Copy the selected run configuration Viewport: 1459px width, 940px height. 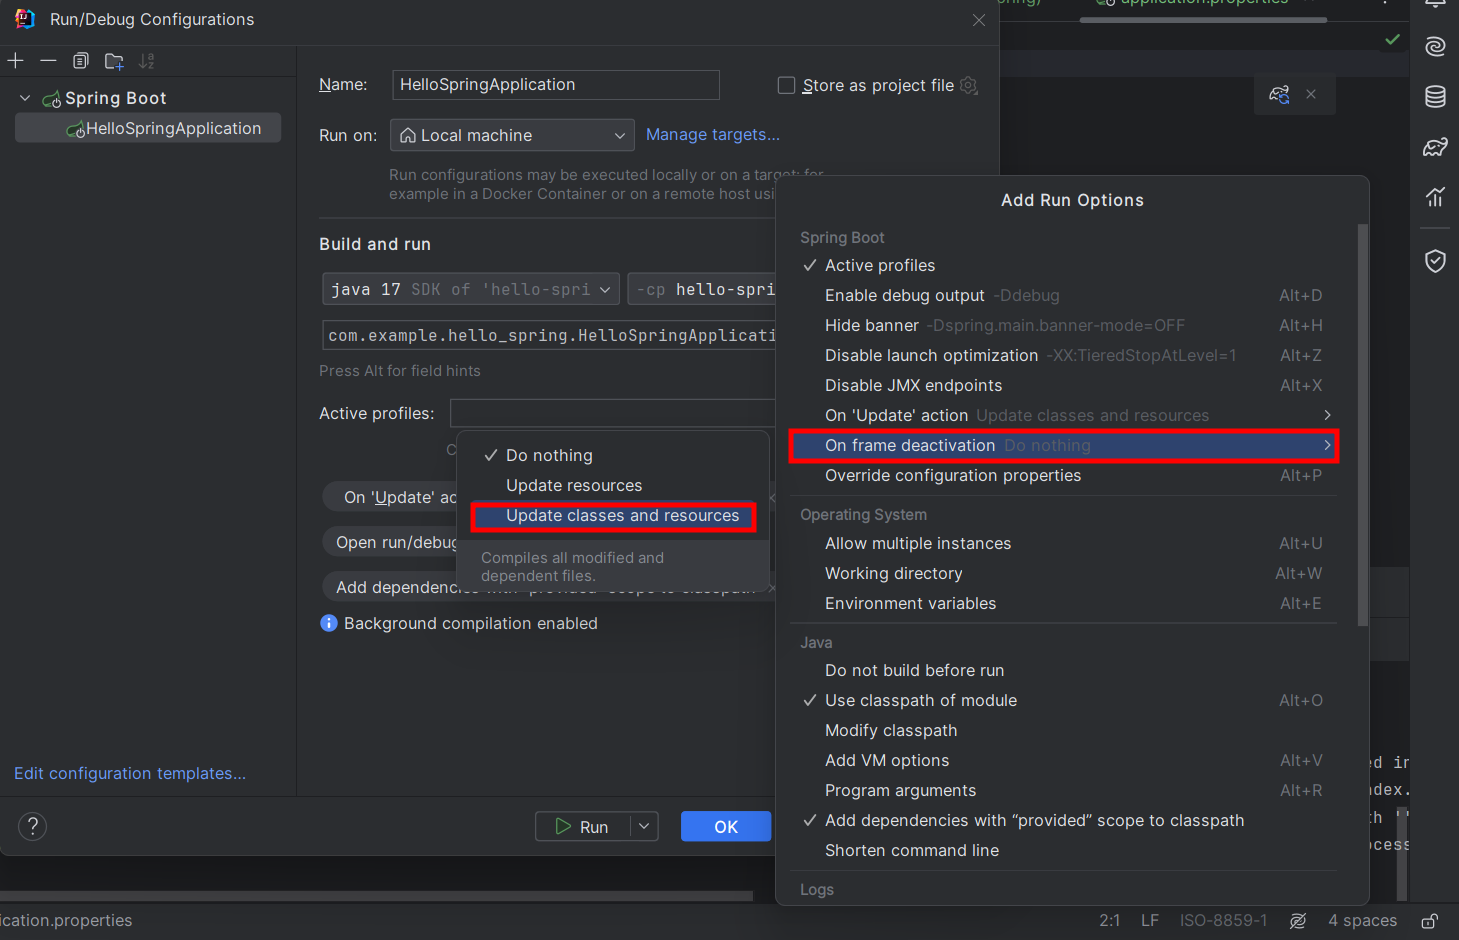[x=81, y=61]
